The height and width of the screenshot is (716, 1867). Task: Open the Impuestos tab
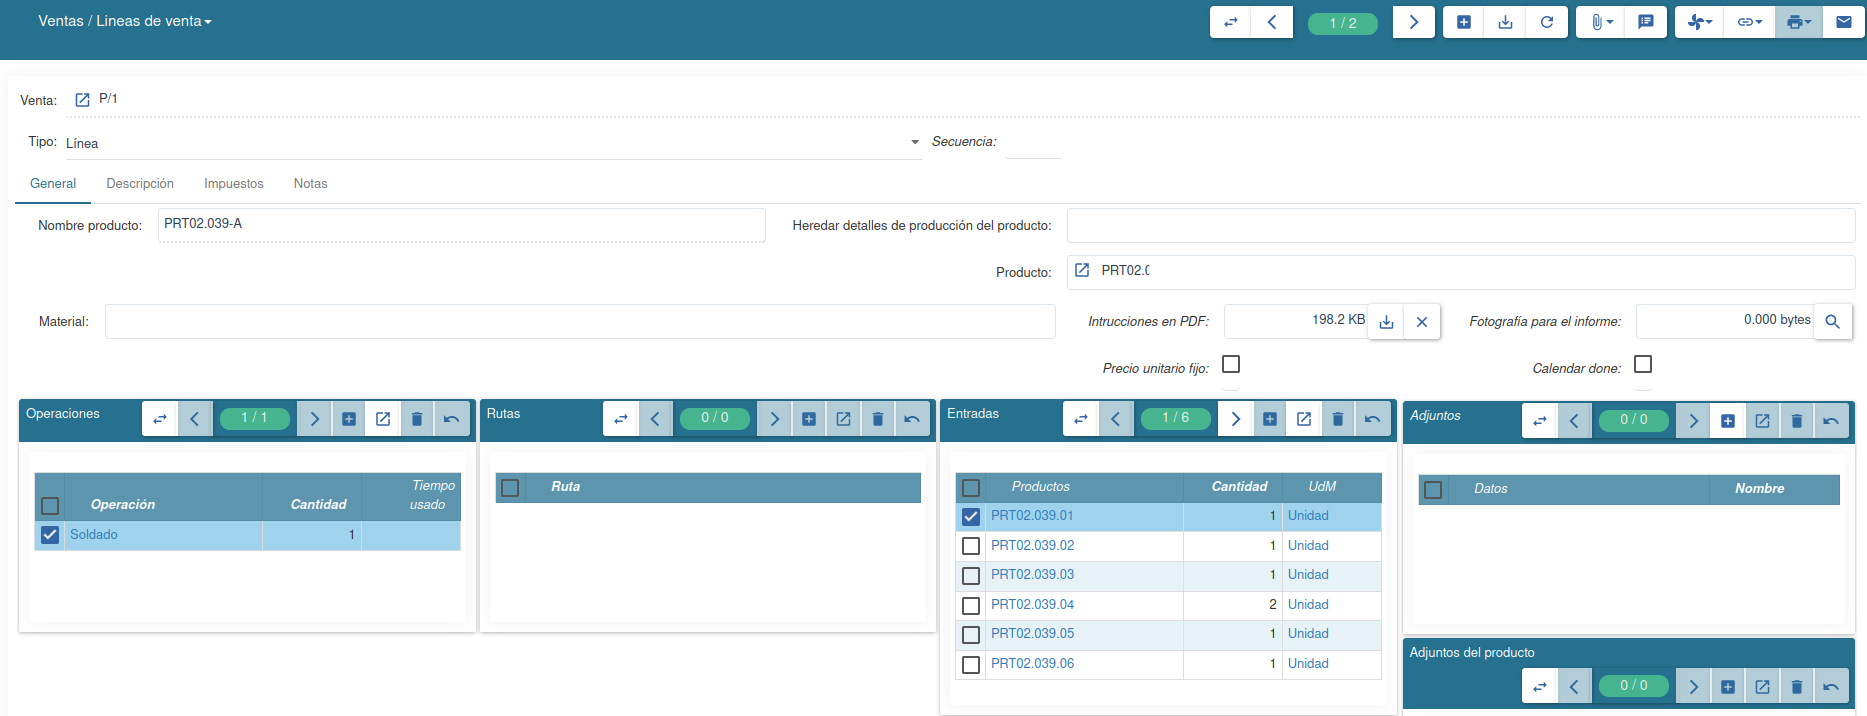(233, 184)
